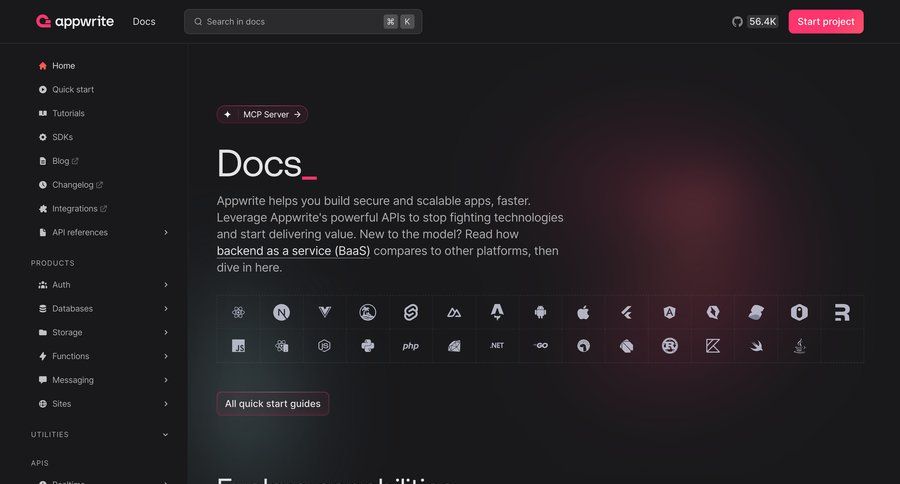The width and height of the screenshot is (900, 484).
Task: Open the TanStack palm island icon
Action: [x=368, y=312]
